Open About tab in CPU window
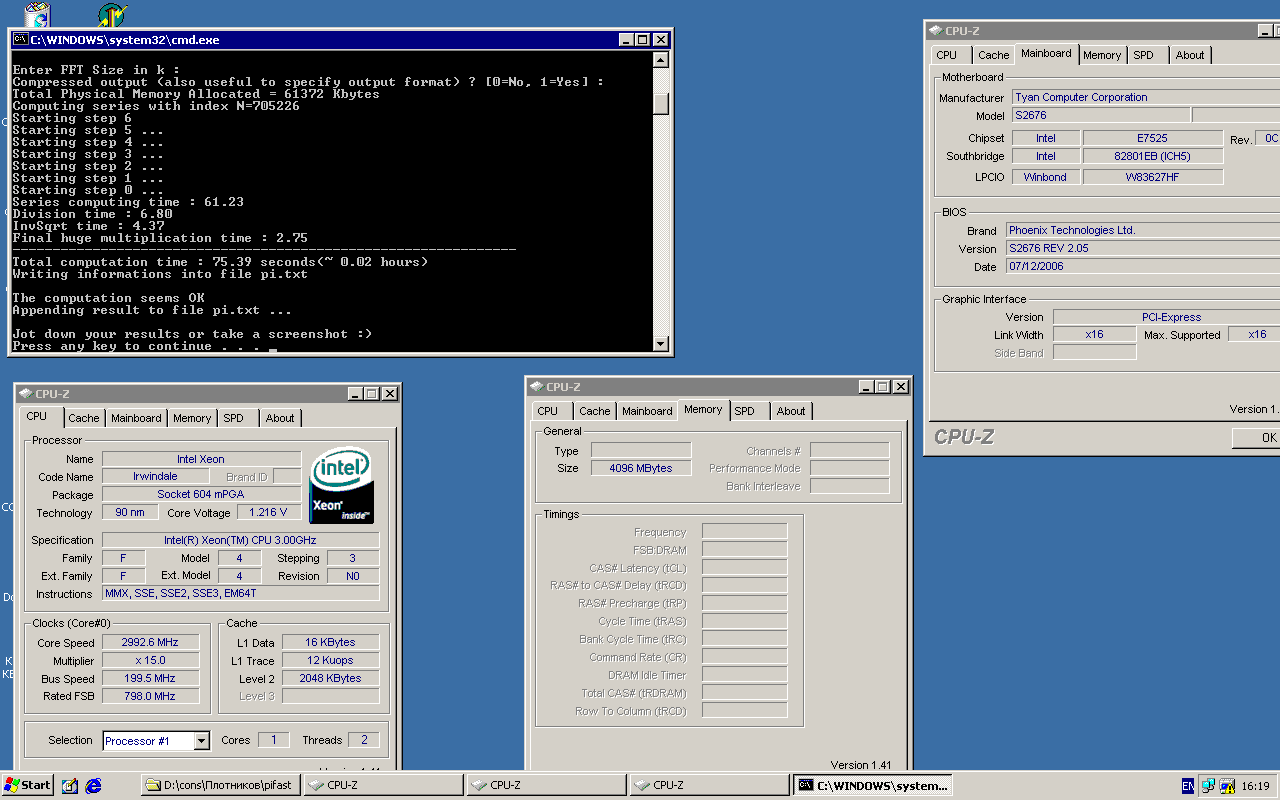Image resolution: width=1280 pixels, height=800 pixels. 280,418
